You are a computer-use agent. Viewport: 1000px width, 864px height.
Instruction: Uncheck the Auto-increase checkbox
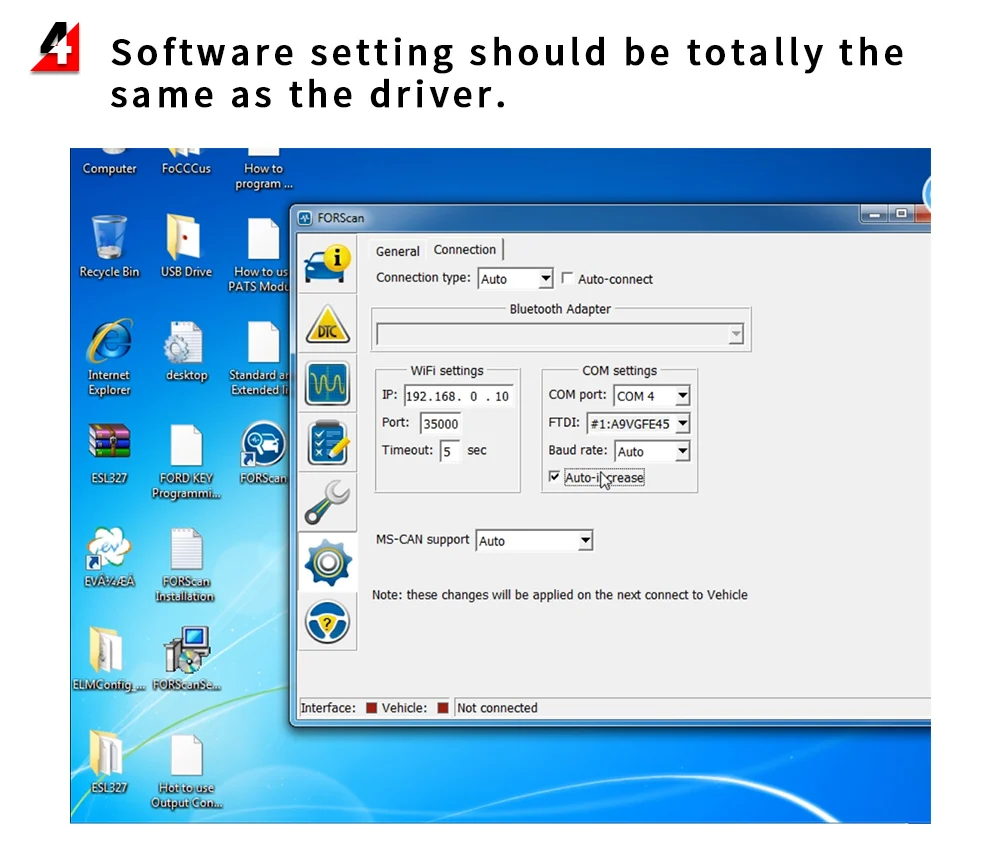tap(554, 477)
